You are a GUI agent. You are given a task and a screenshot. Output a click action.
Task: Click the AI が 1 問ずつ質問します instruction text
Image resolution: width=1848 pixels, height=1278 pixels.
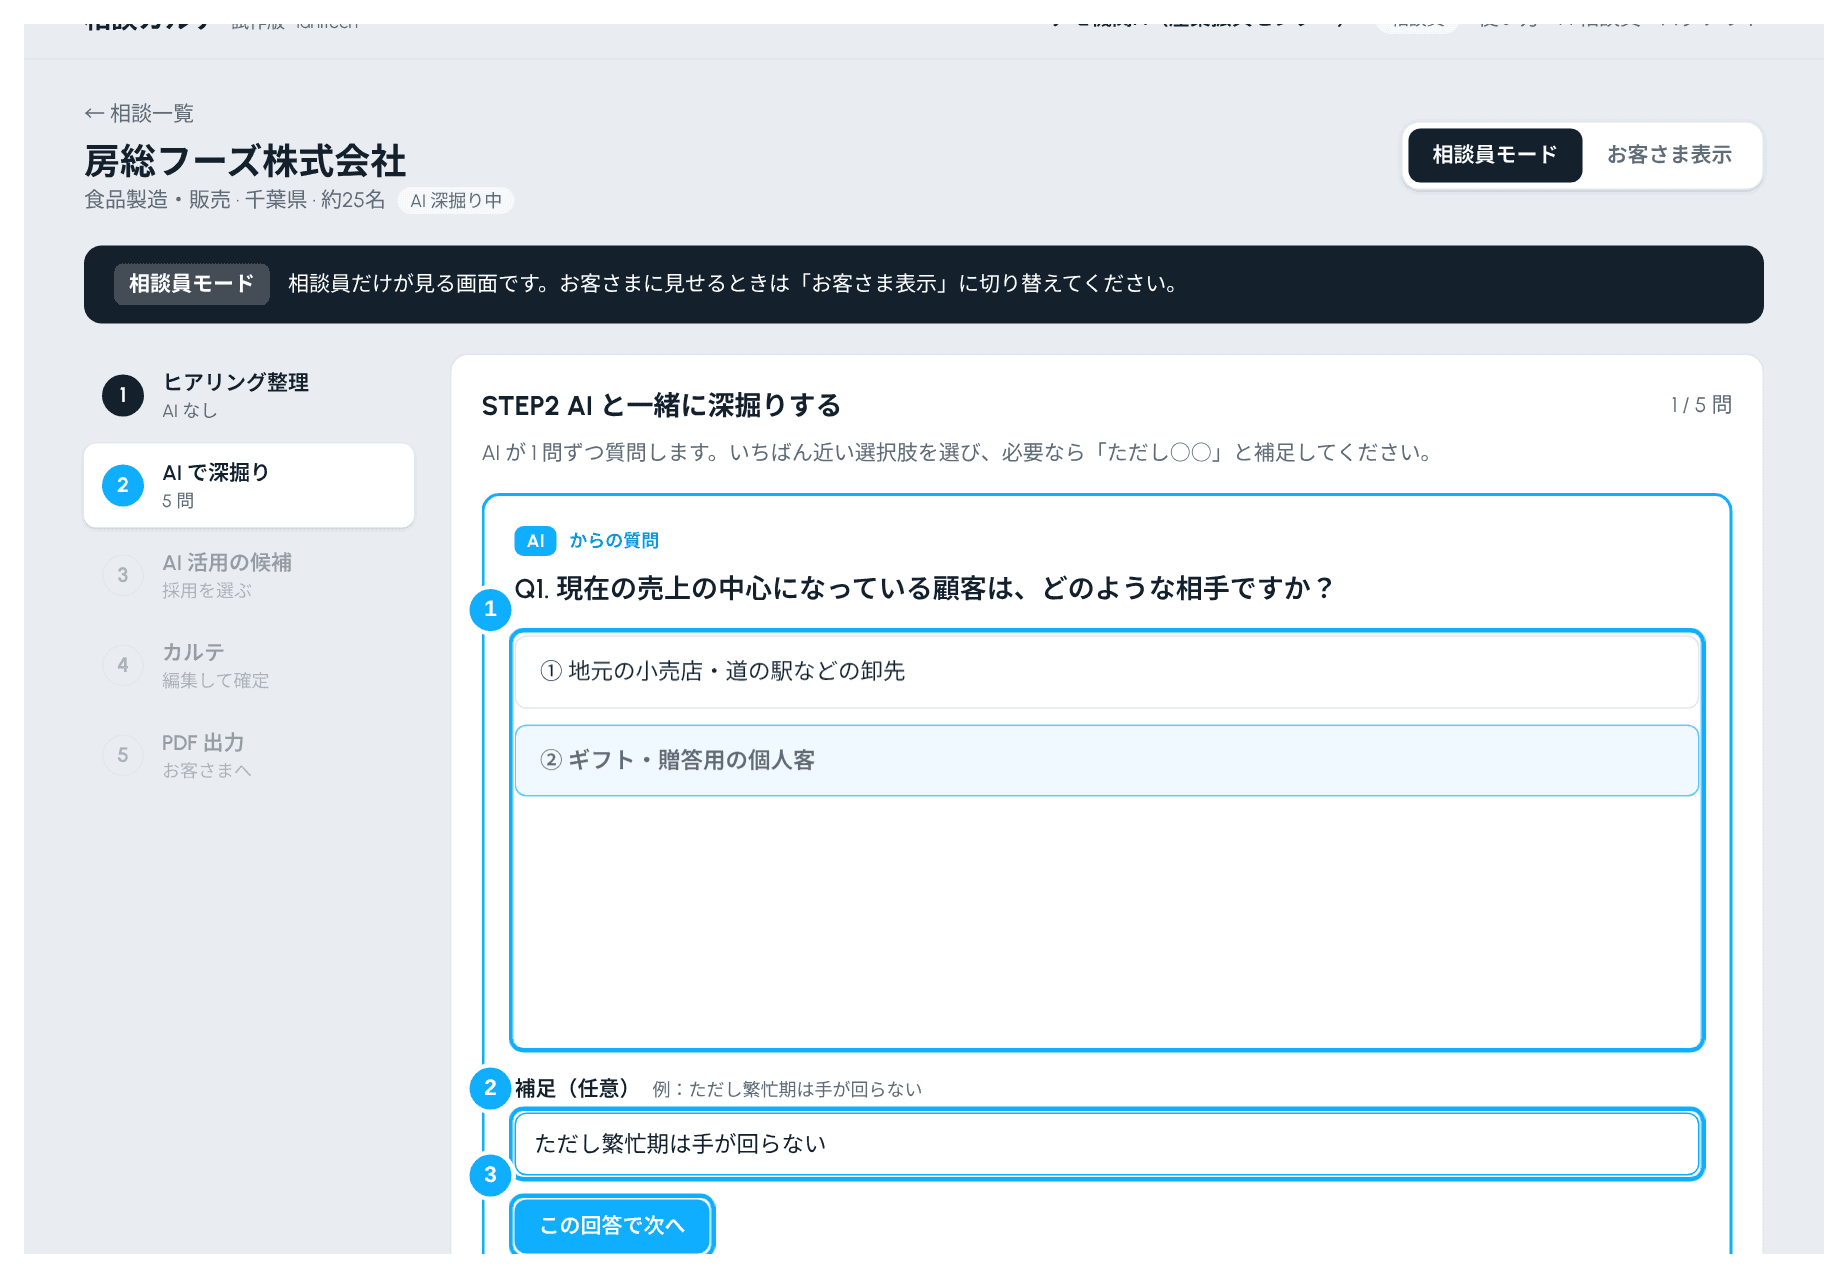pos(957,453)
